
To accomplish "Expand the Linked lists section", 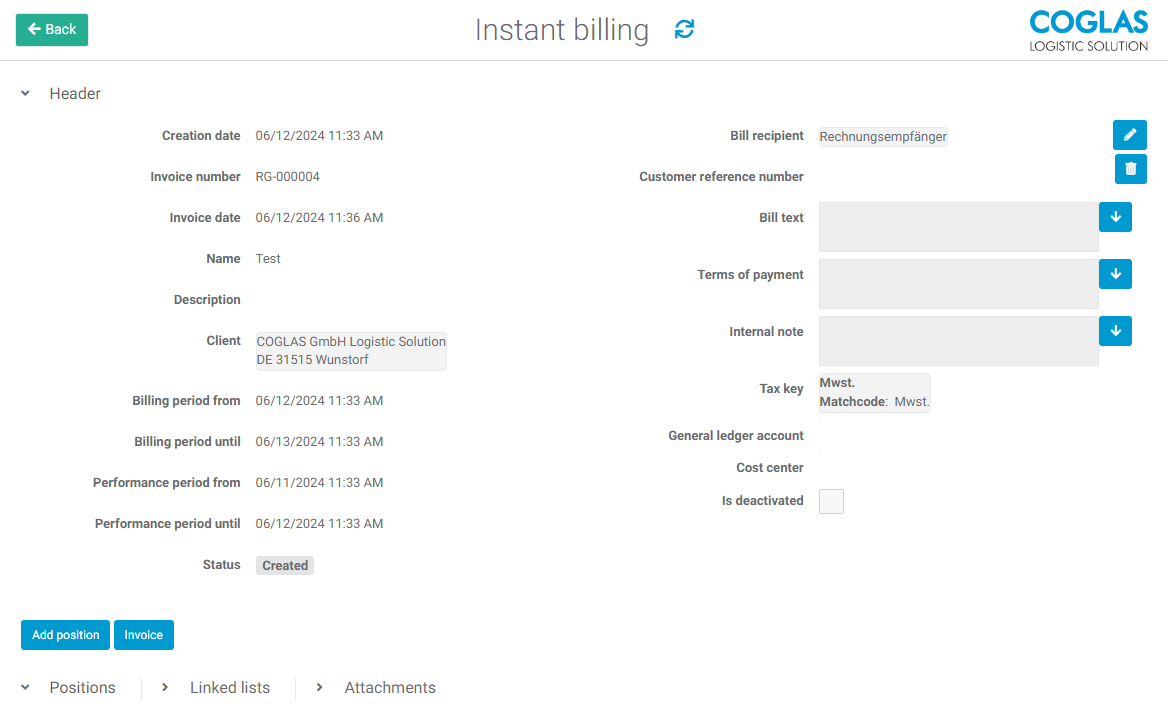I will tap(166, 688).
